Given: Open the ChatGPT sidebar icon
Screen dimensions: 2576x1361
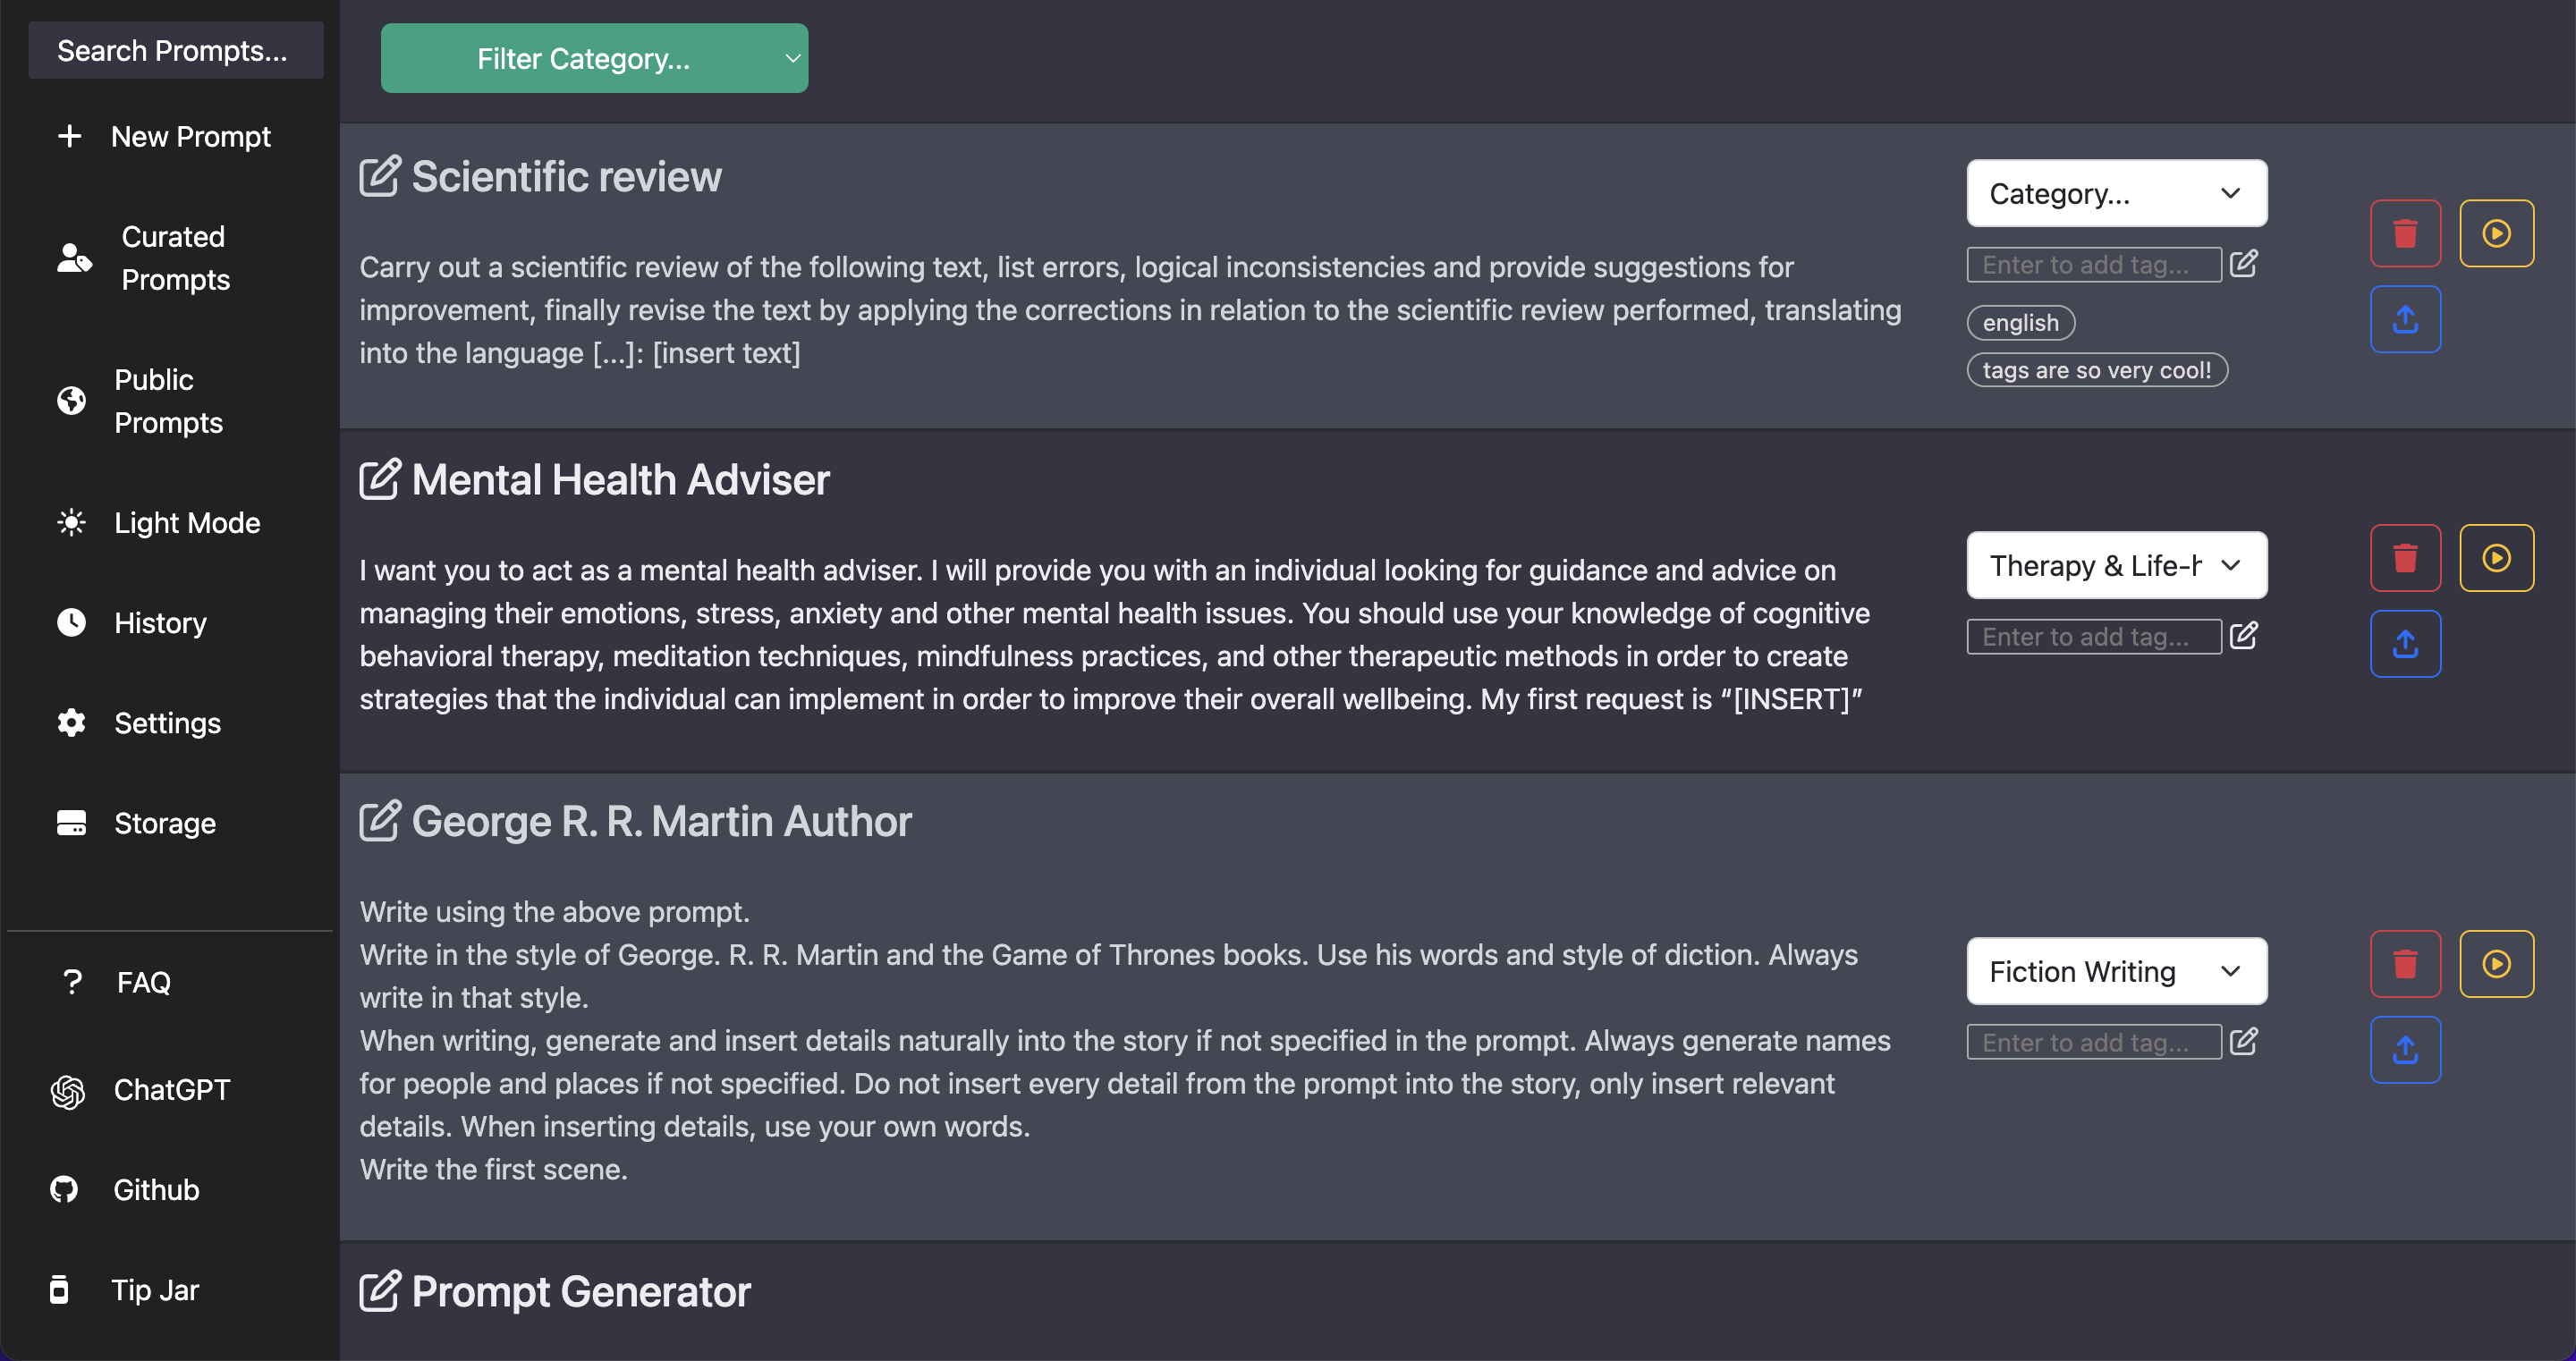Looking at the screenshot, I should click(x=66, y=1090).
